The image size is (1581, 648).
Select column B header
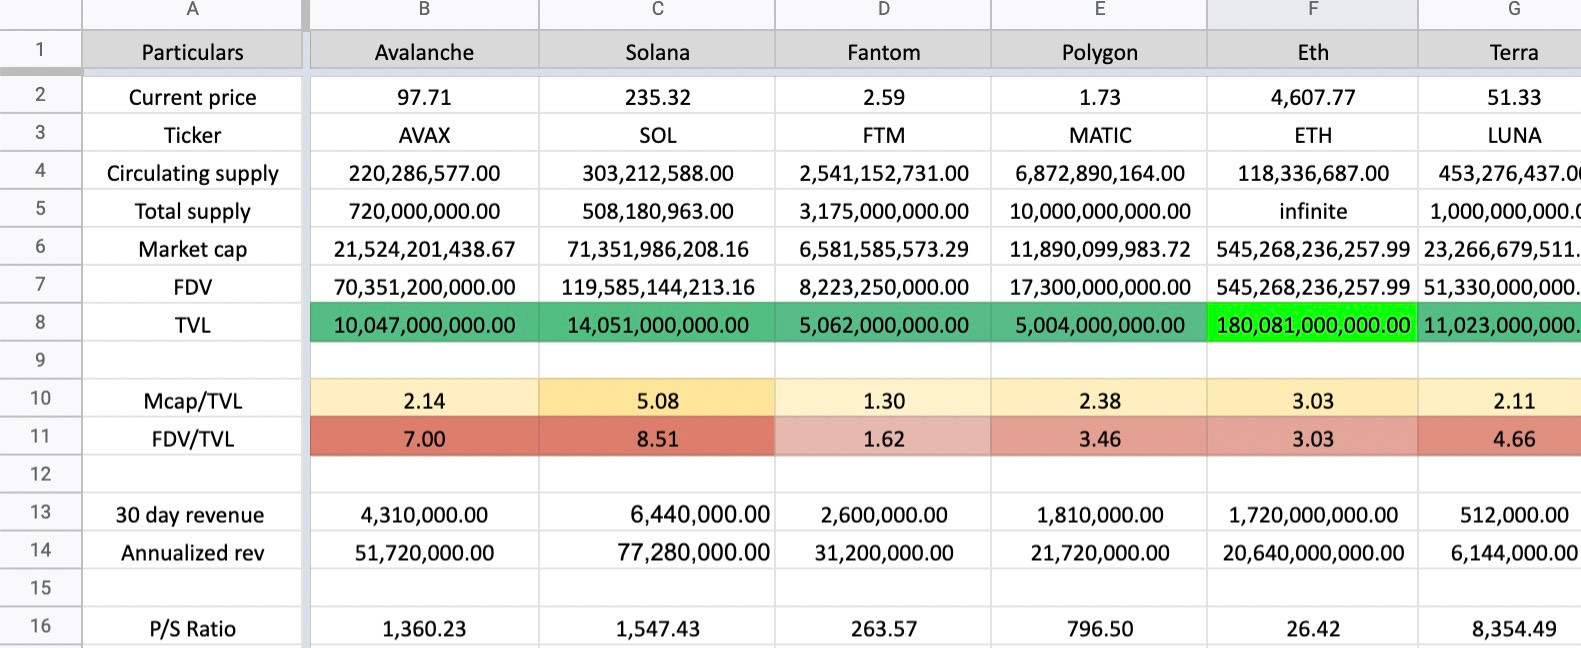tap(424, 14)
